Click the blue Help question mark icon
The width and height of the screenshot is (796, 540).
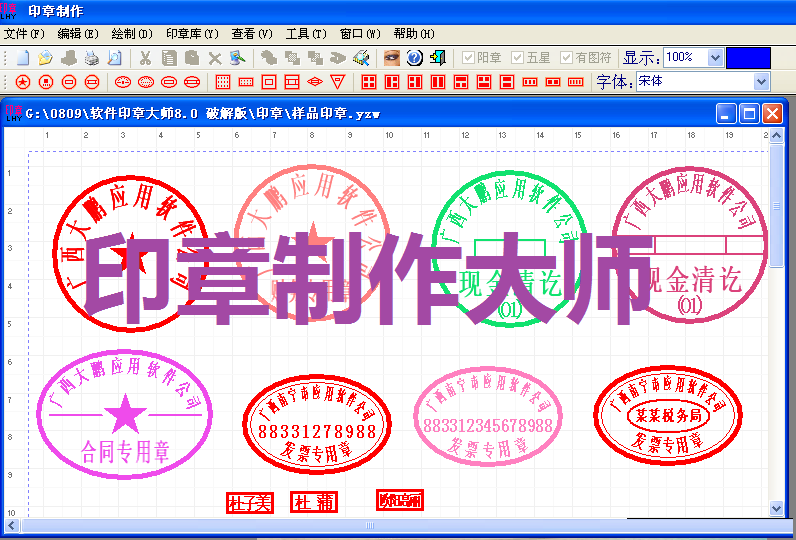pos(415,58)
